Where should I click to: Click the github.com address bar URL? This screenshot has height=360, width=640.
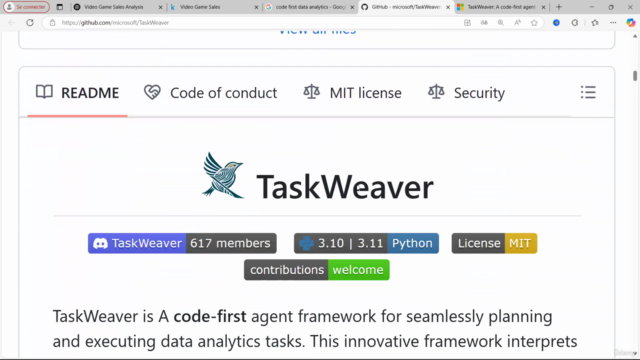[115, 23]
